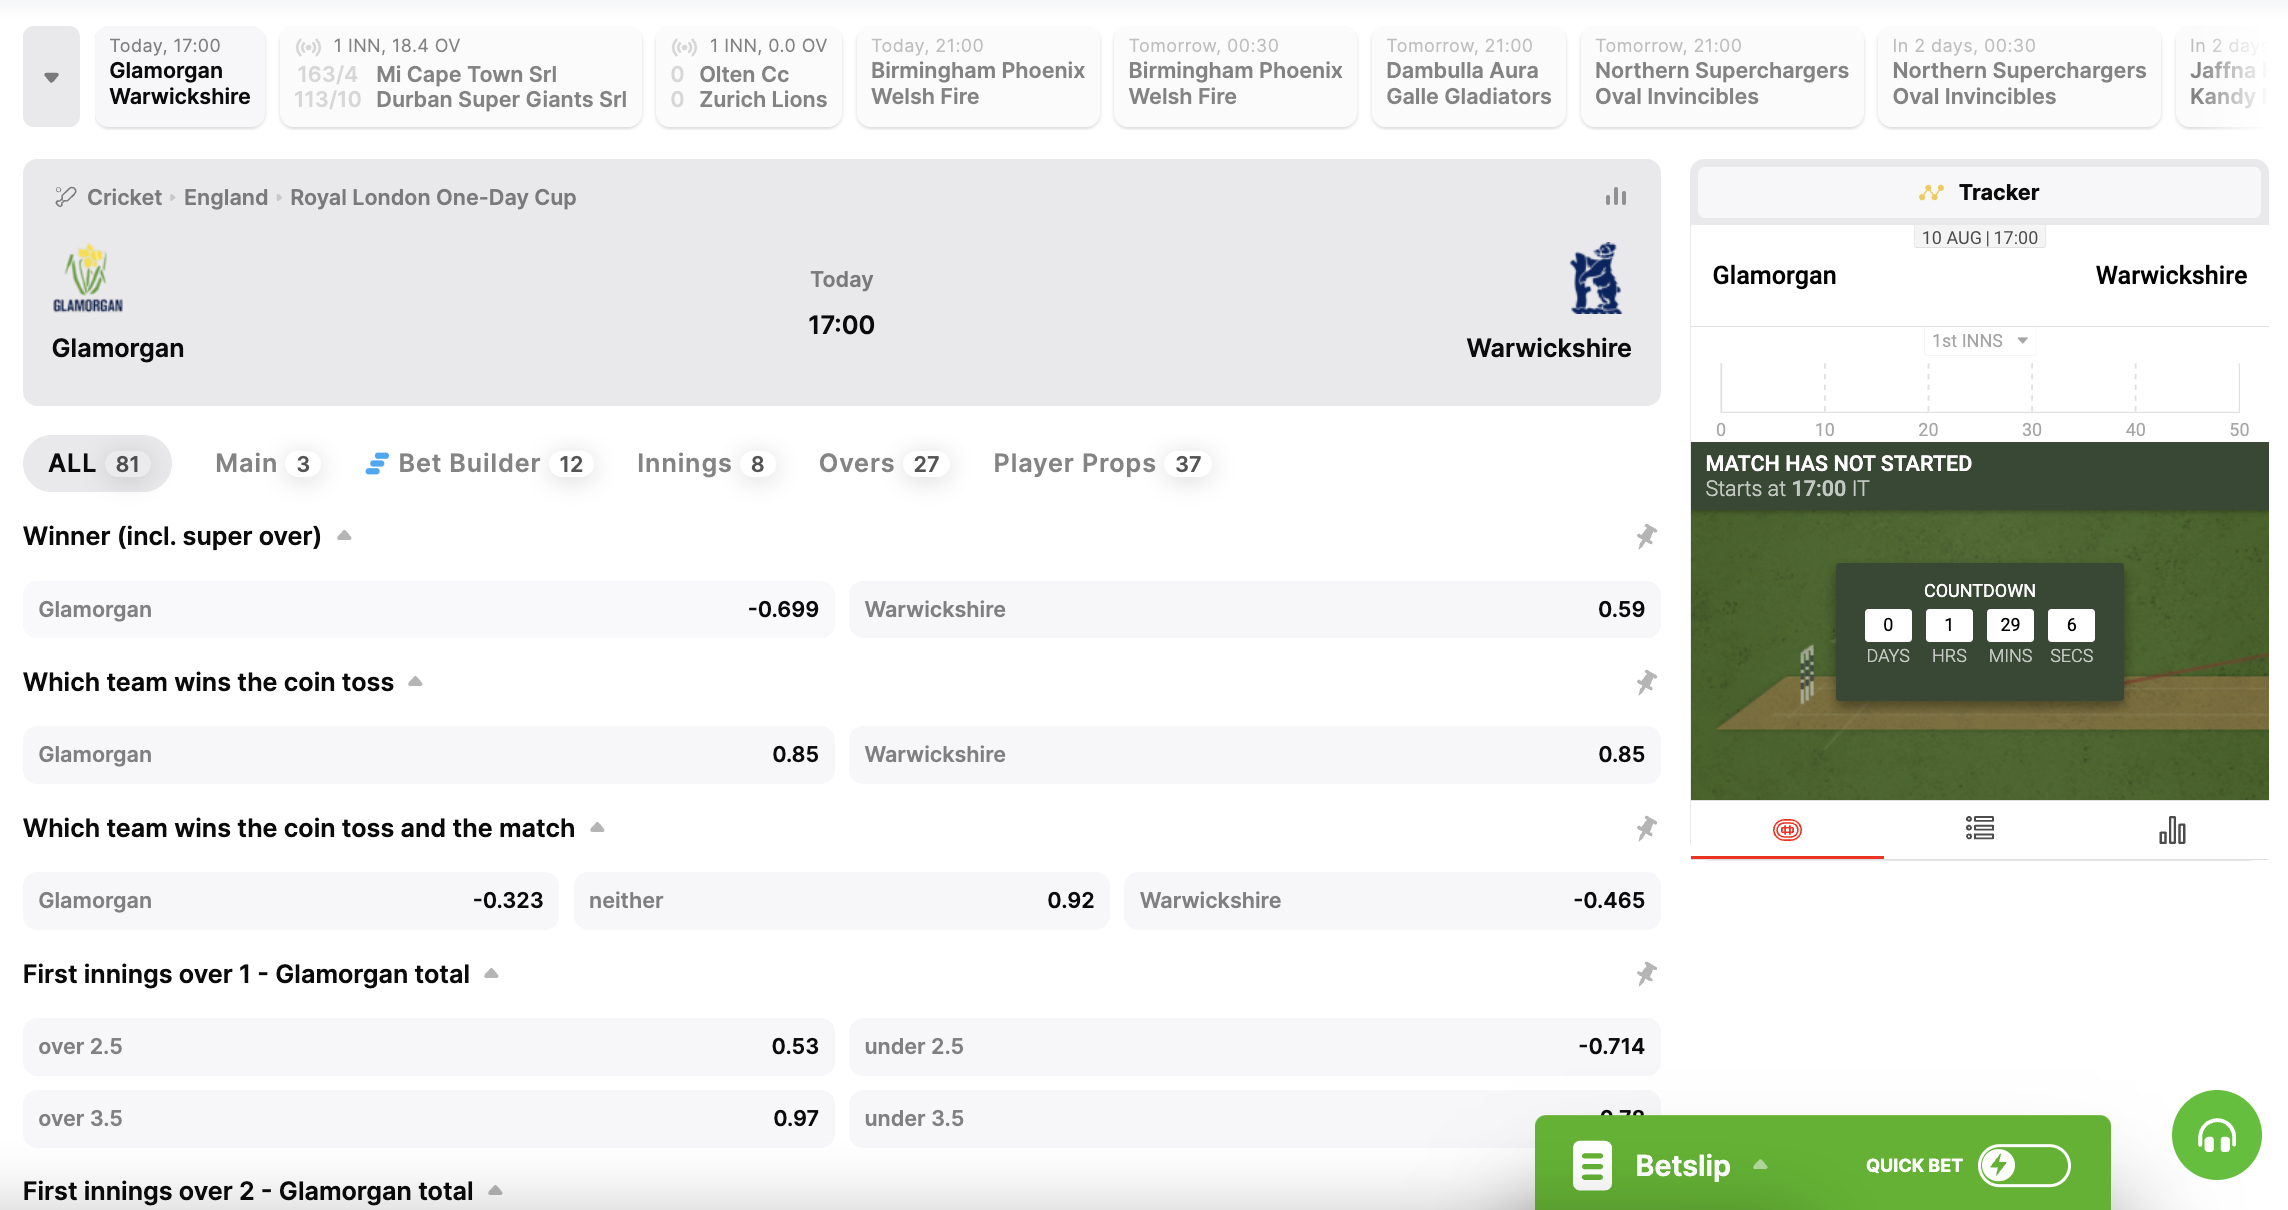Viewport: 2288px width, 1210px height.
Task: Open the 1st INNS innings selector
Action: [x=1980, y=341]
